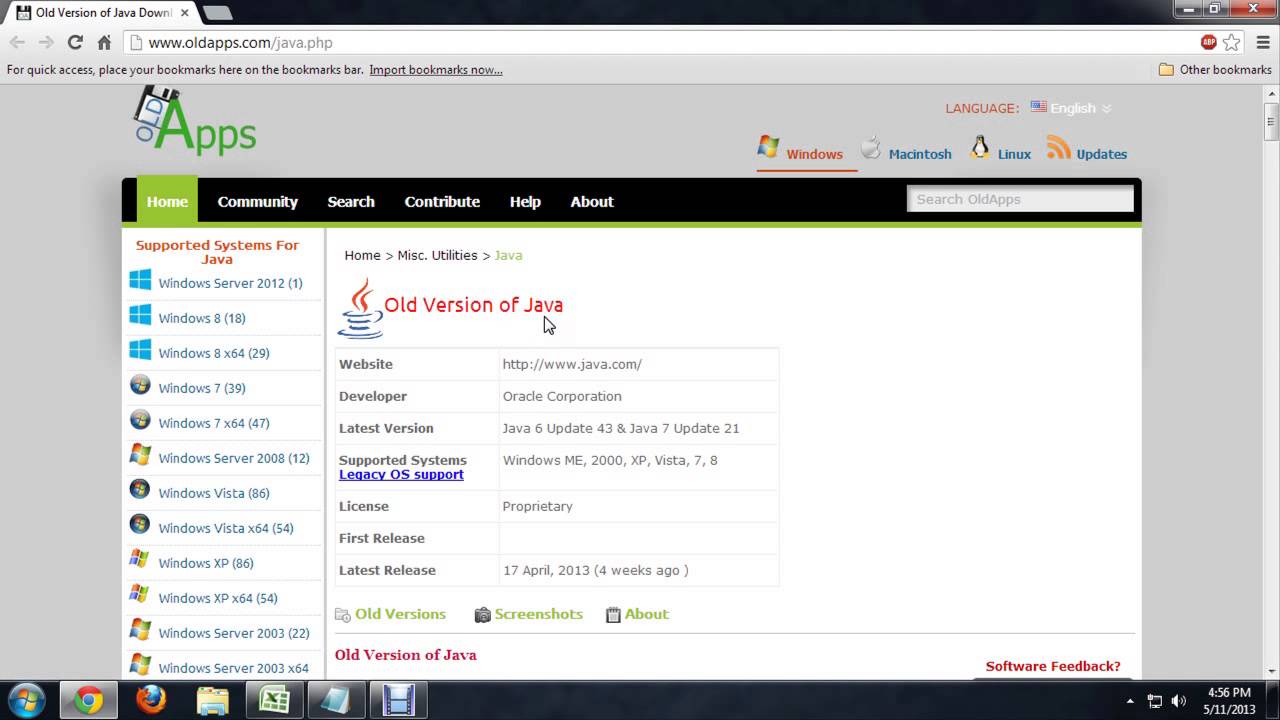Open the Other bookmarks folder
The image size is (1280, 720).
pos(1215,70)
